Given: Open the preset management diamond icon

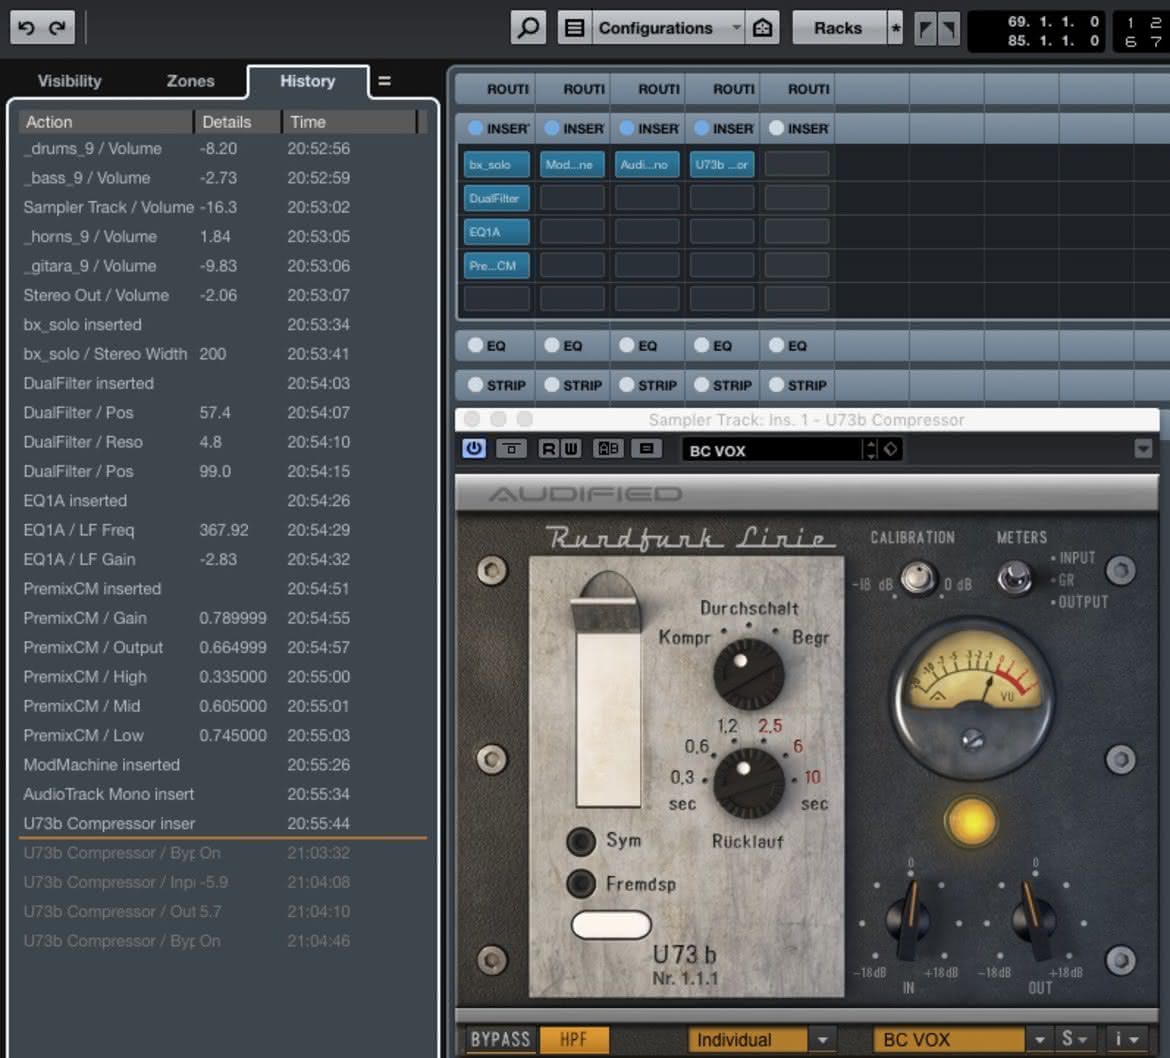Looking at the screenshot, I should 891,449.
